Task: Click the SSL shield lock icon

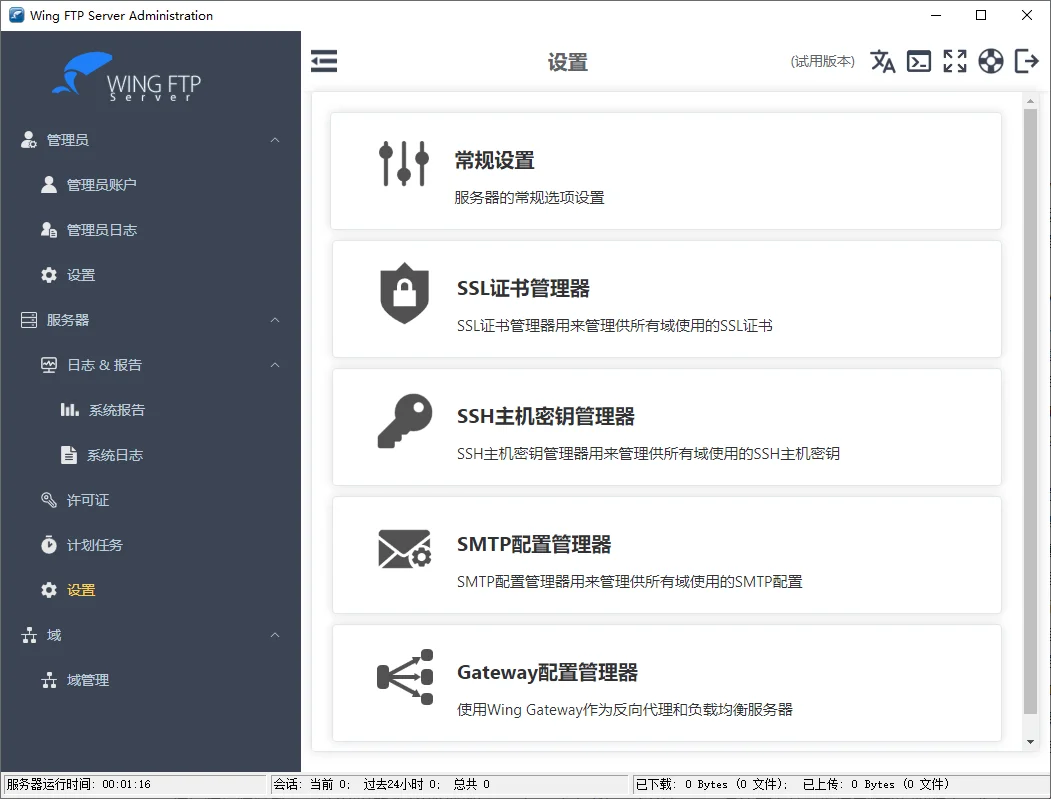Action: point(404,293)
